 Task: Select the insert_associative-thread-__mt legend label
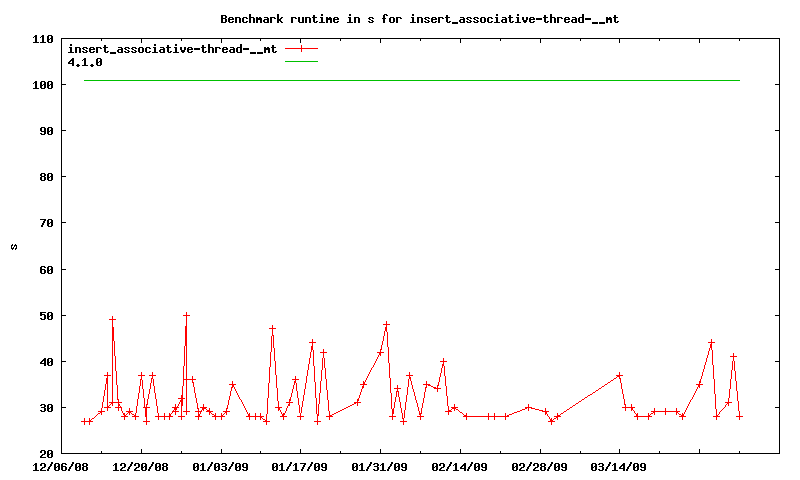pyautogui.click(x=172, y=49)
